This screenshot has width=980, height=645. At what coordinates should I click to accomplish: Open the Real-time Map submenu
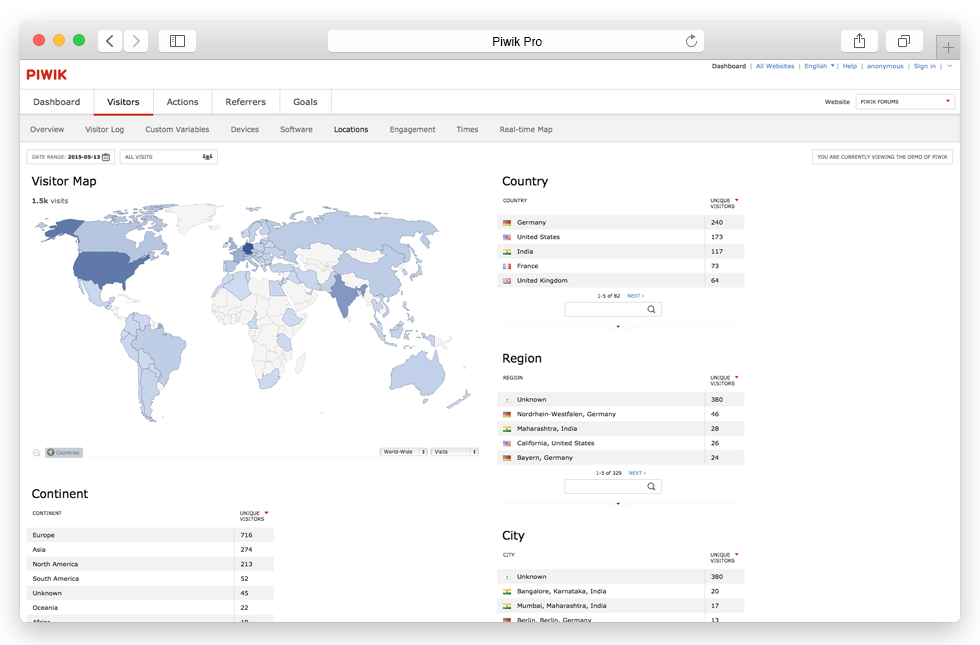[526, 129]
